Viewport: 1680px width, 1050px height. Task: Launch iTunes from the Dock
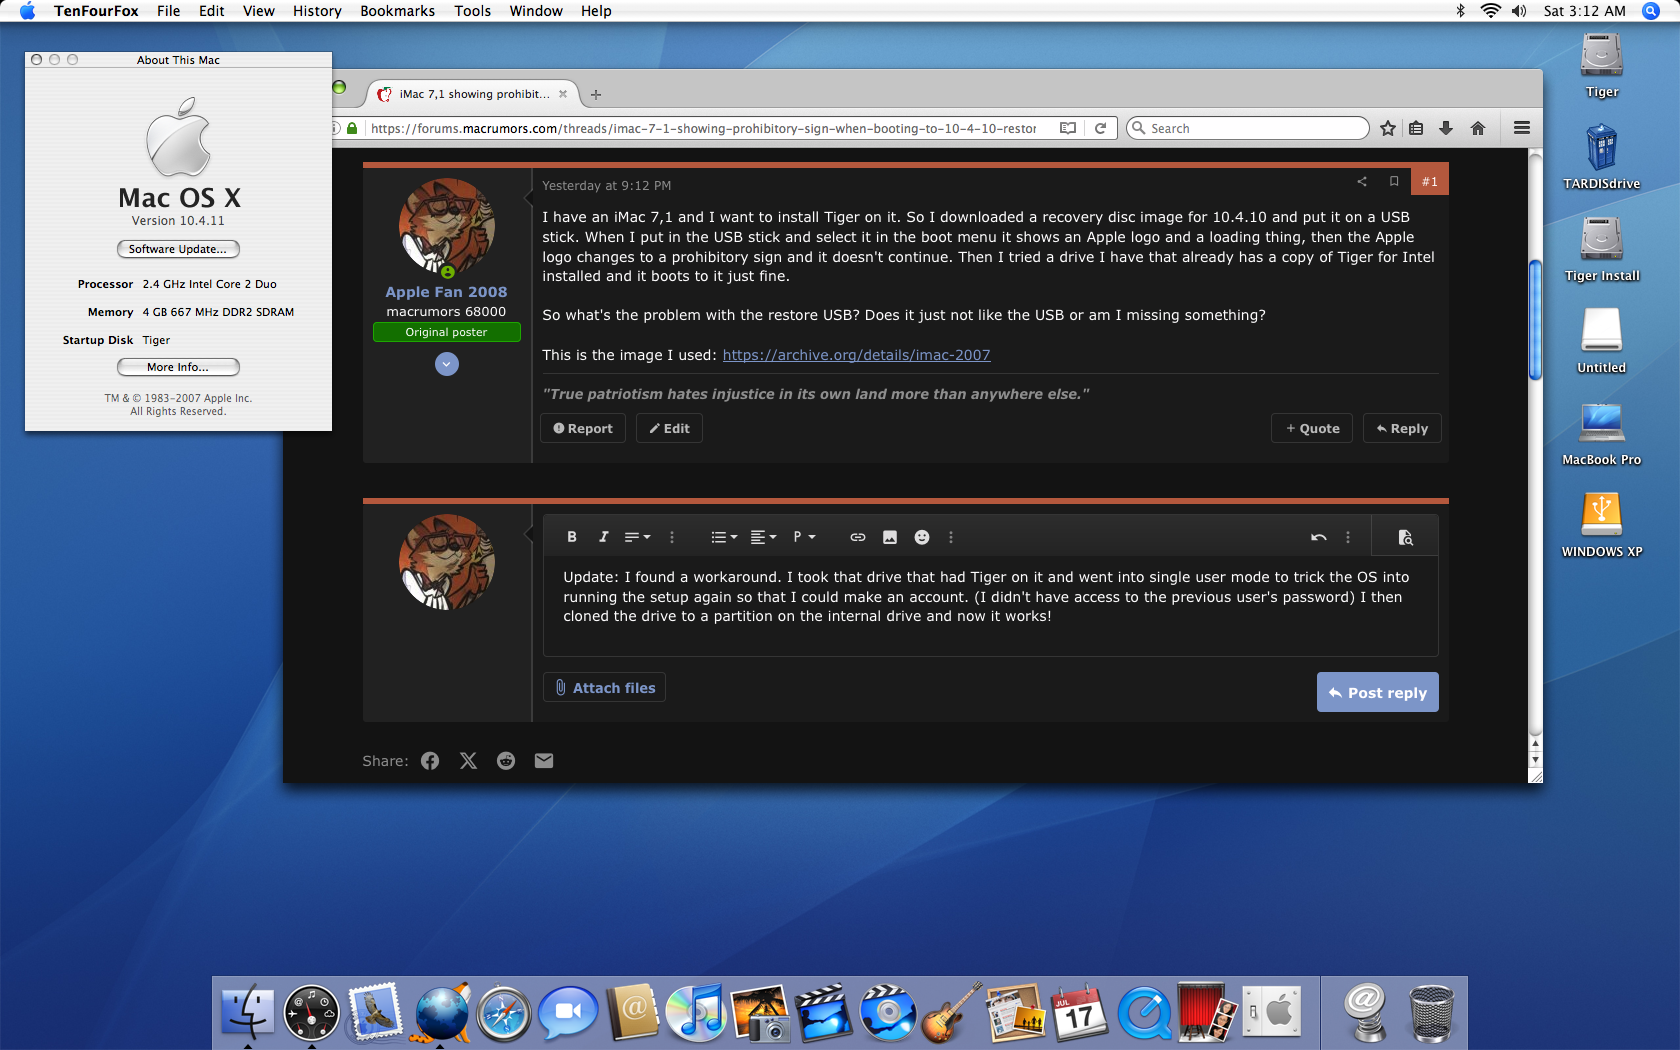[696, 1012]
